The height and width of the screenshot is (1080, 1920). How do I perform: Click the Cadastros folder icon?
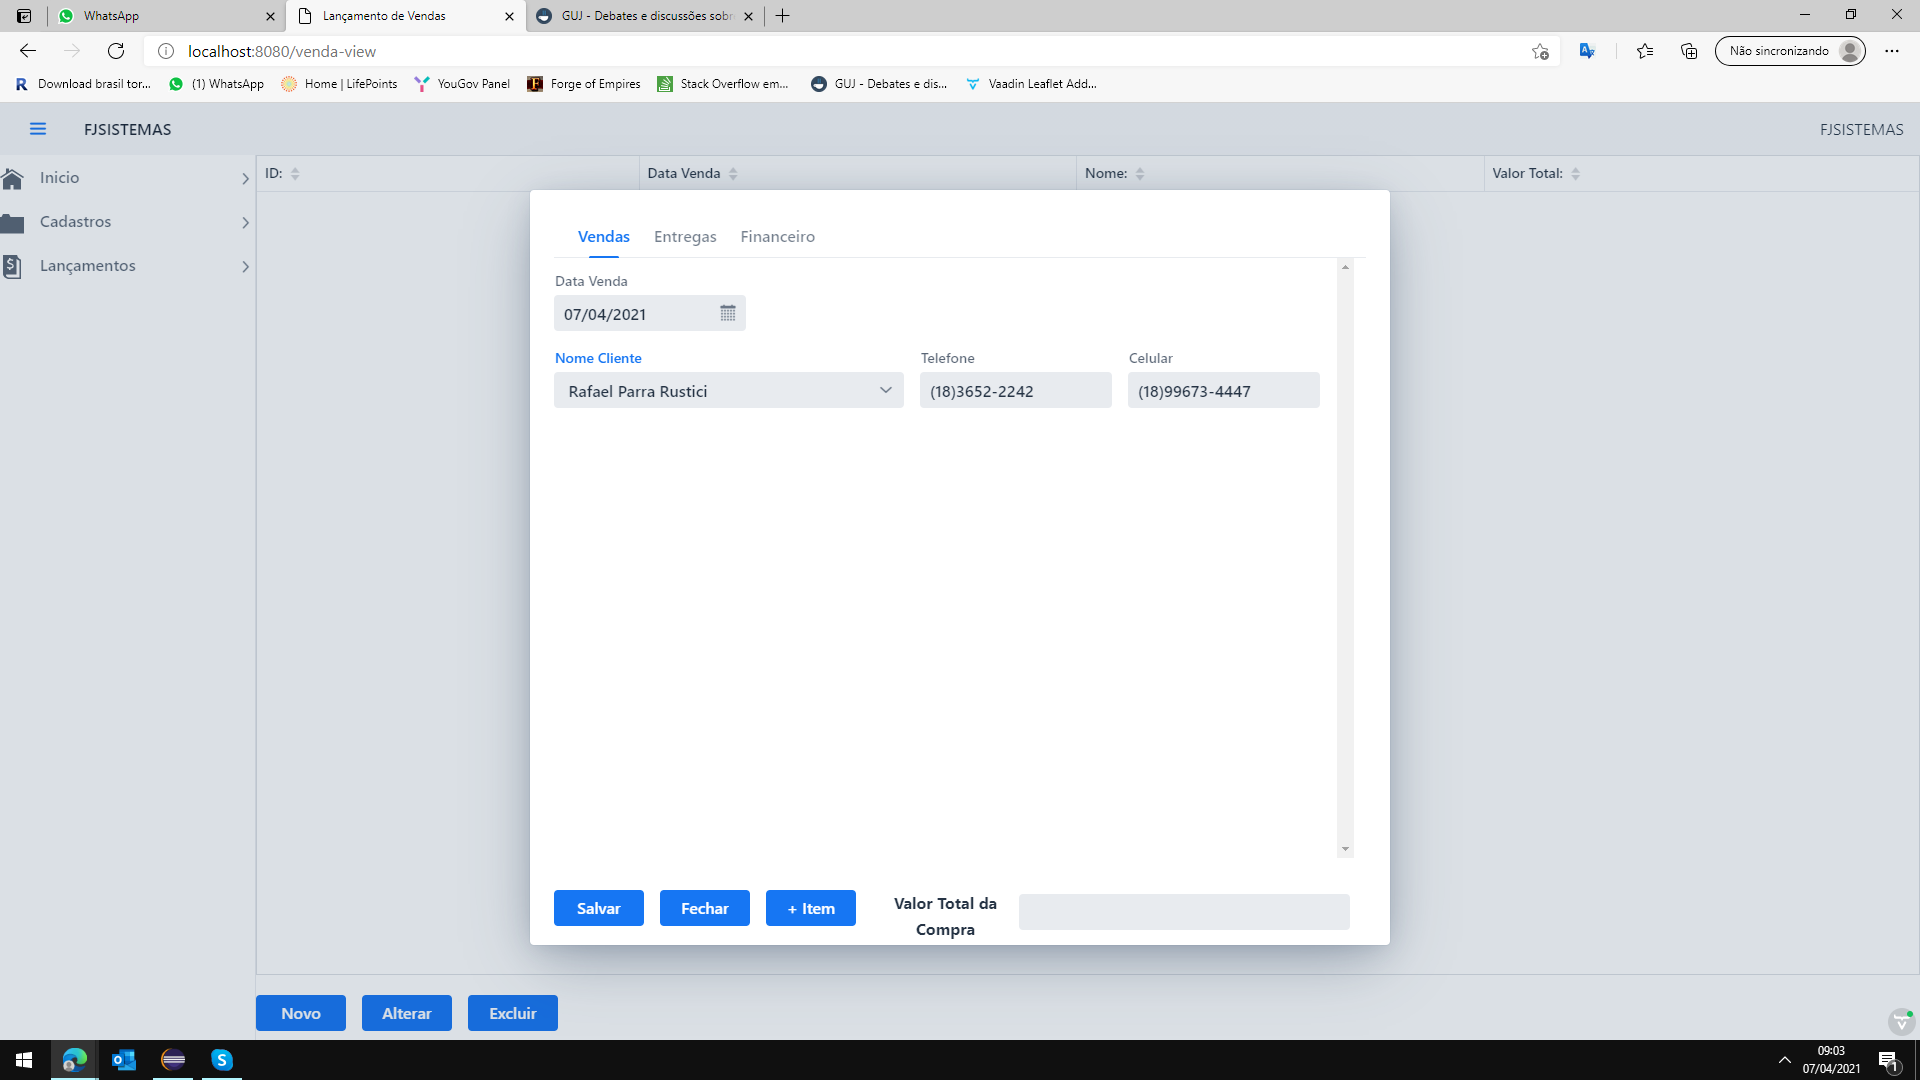point(13,222)
